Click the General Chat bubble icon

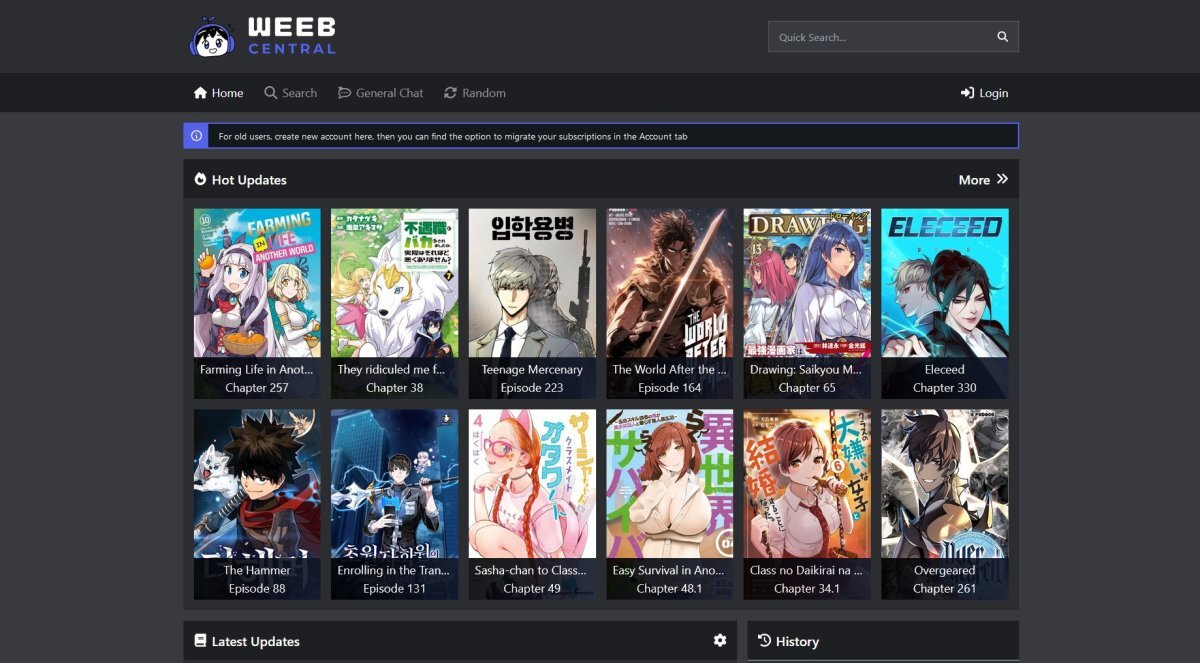pyautogui.click(x=345, y=93)
